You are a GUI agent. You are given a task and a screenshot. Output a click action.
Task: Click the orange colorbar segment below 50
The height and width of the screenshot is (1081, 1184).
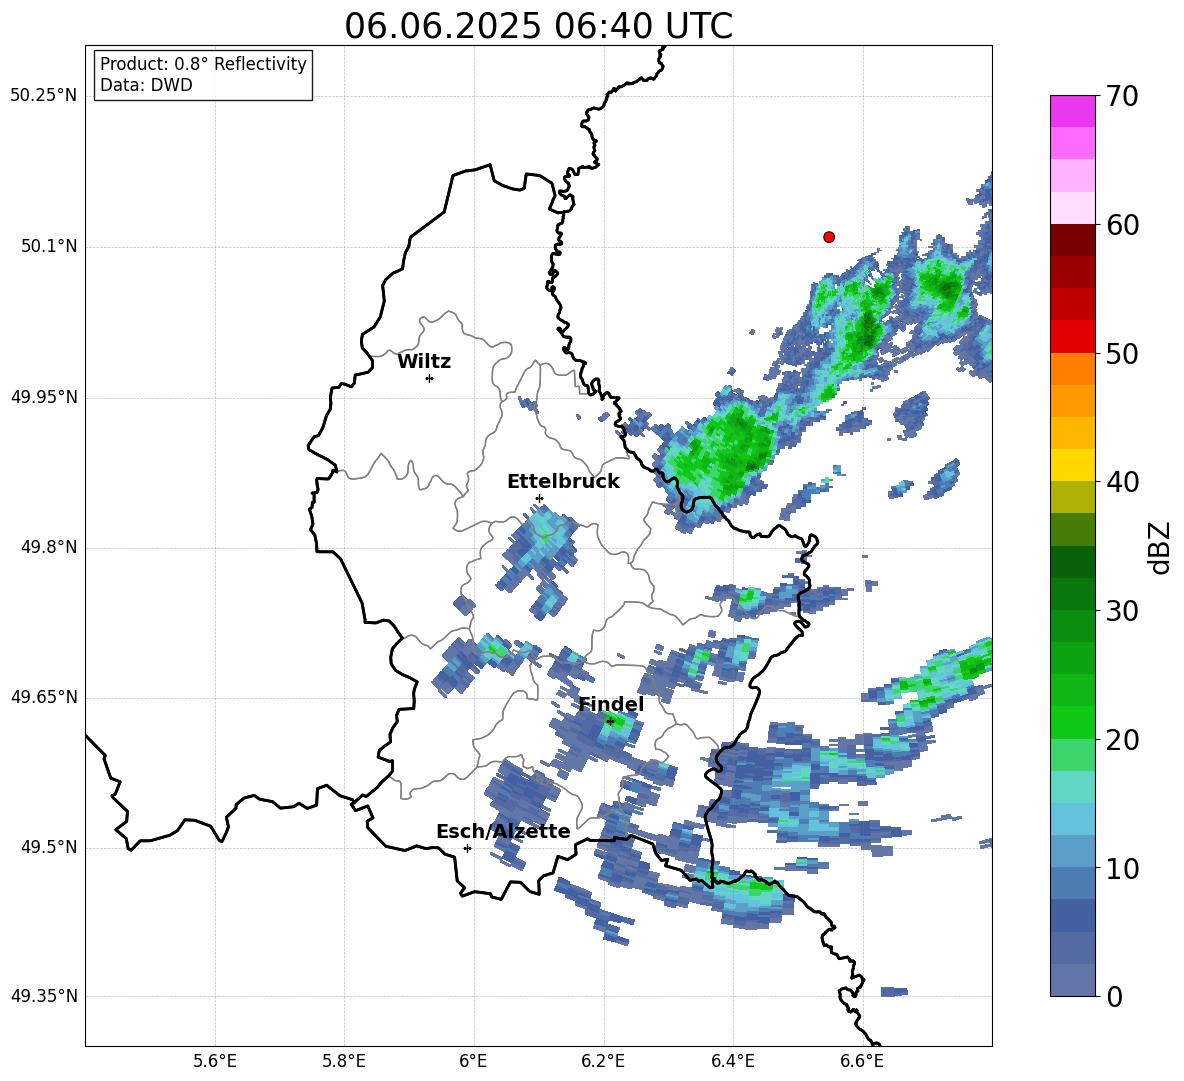(1072, 368)
